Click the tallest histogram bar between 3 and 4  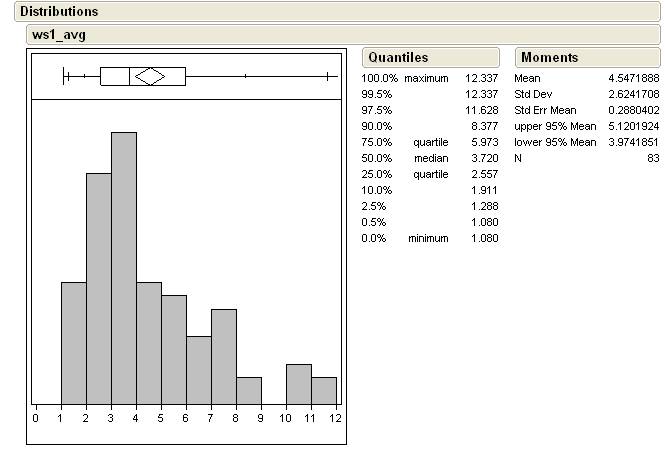[x=124, y=267]
